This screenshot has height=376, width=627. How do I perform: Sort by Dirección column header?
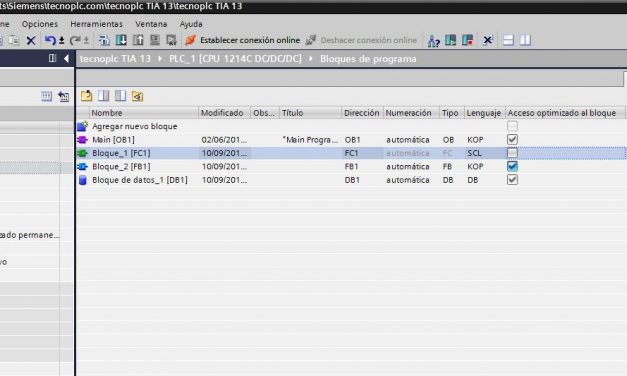[362, 113]
